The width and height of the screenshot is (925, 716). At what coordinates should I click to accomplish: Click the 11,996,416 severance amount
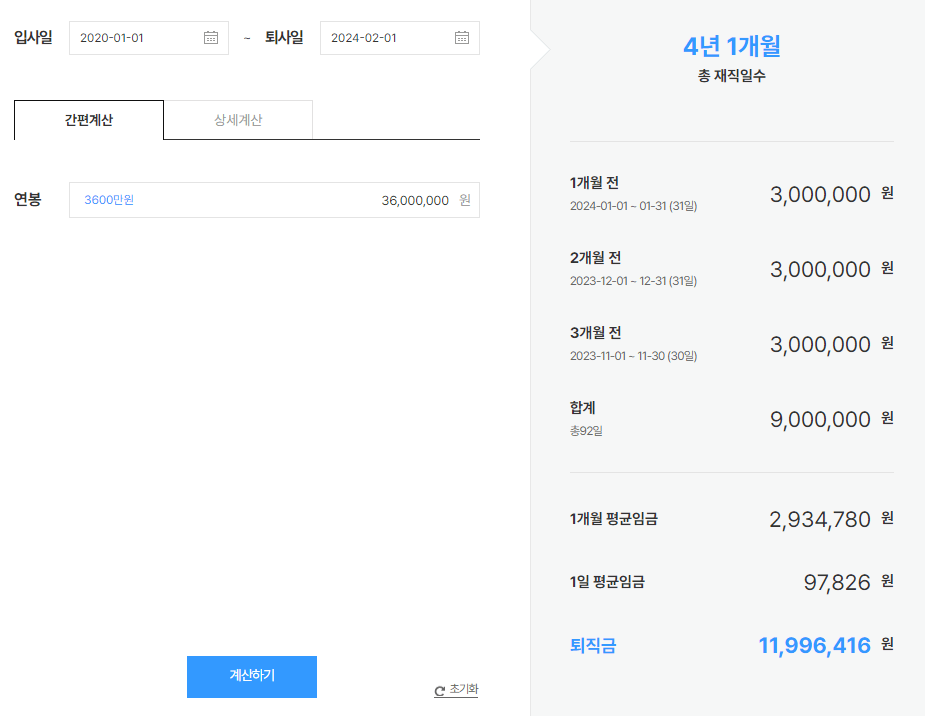click(x=815, y=645)
